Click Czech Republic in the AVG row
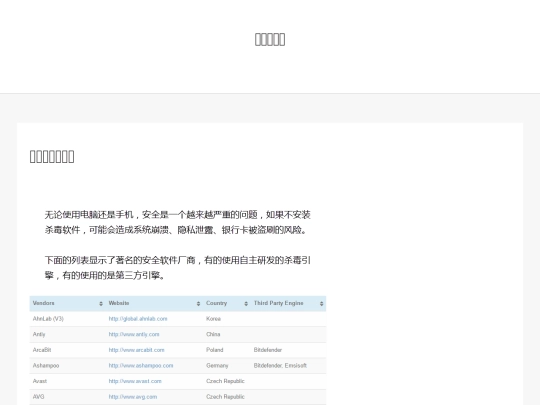The width and height of the screenshot is (540, 405). click(225, 397)
